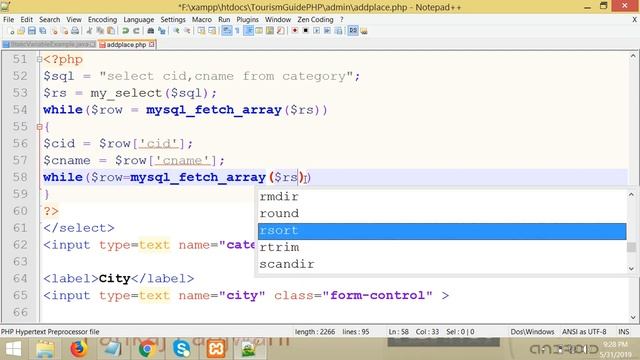Pick the highlighted rsort suggestion
The height and width of the screenshot is (360, 640).
(x=442, y=231)
